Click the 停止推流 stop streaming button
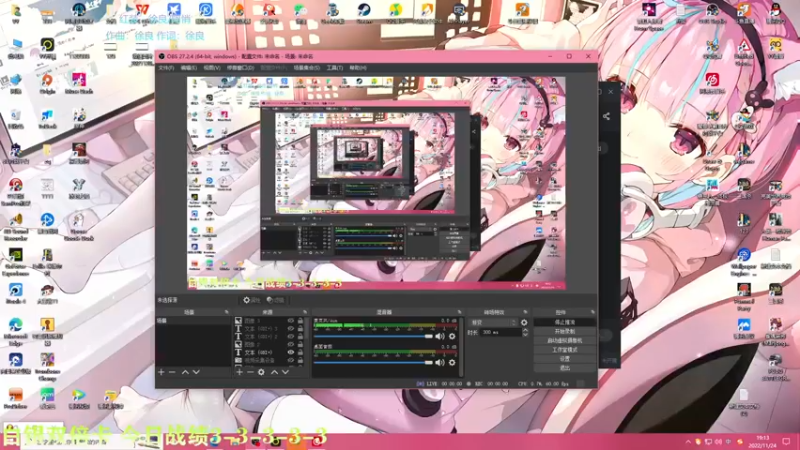800x450 pixels. (564, 322)
